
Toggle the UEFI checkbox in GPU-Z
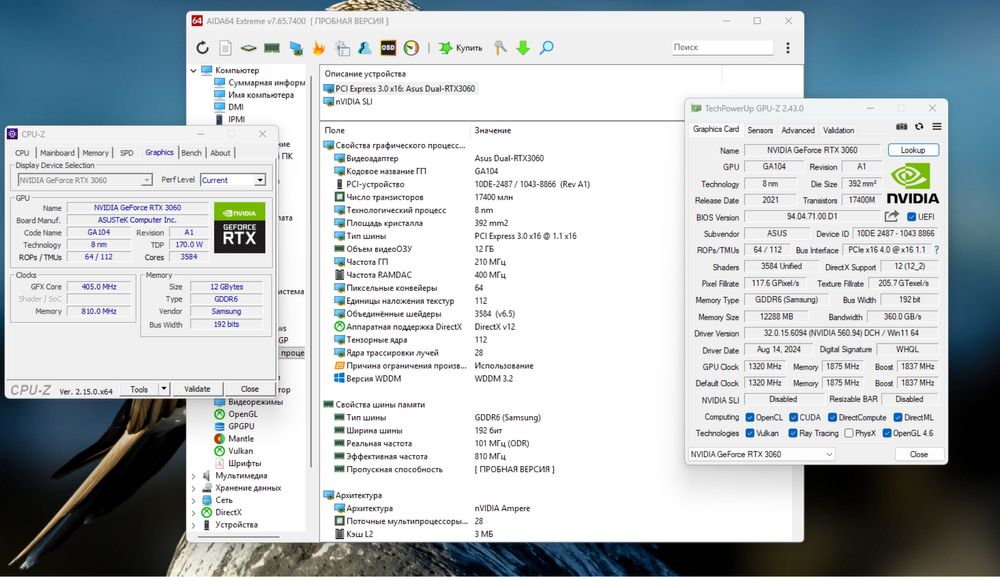[x=911, y=217]
